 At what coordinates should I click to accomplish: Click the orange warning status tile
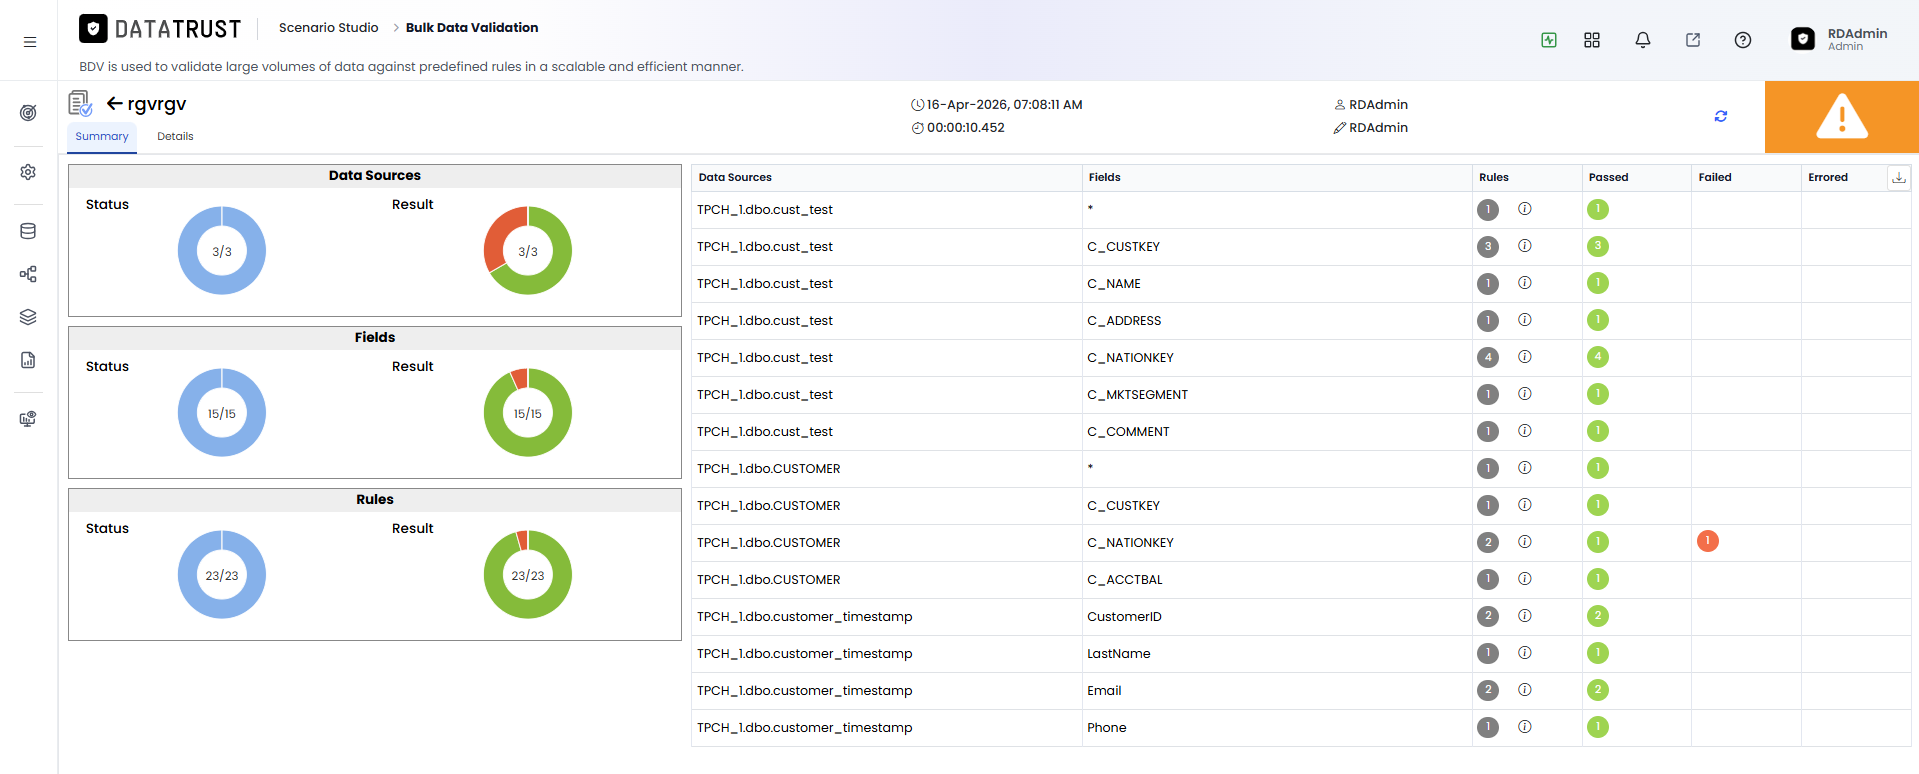1841,117
